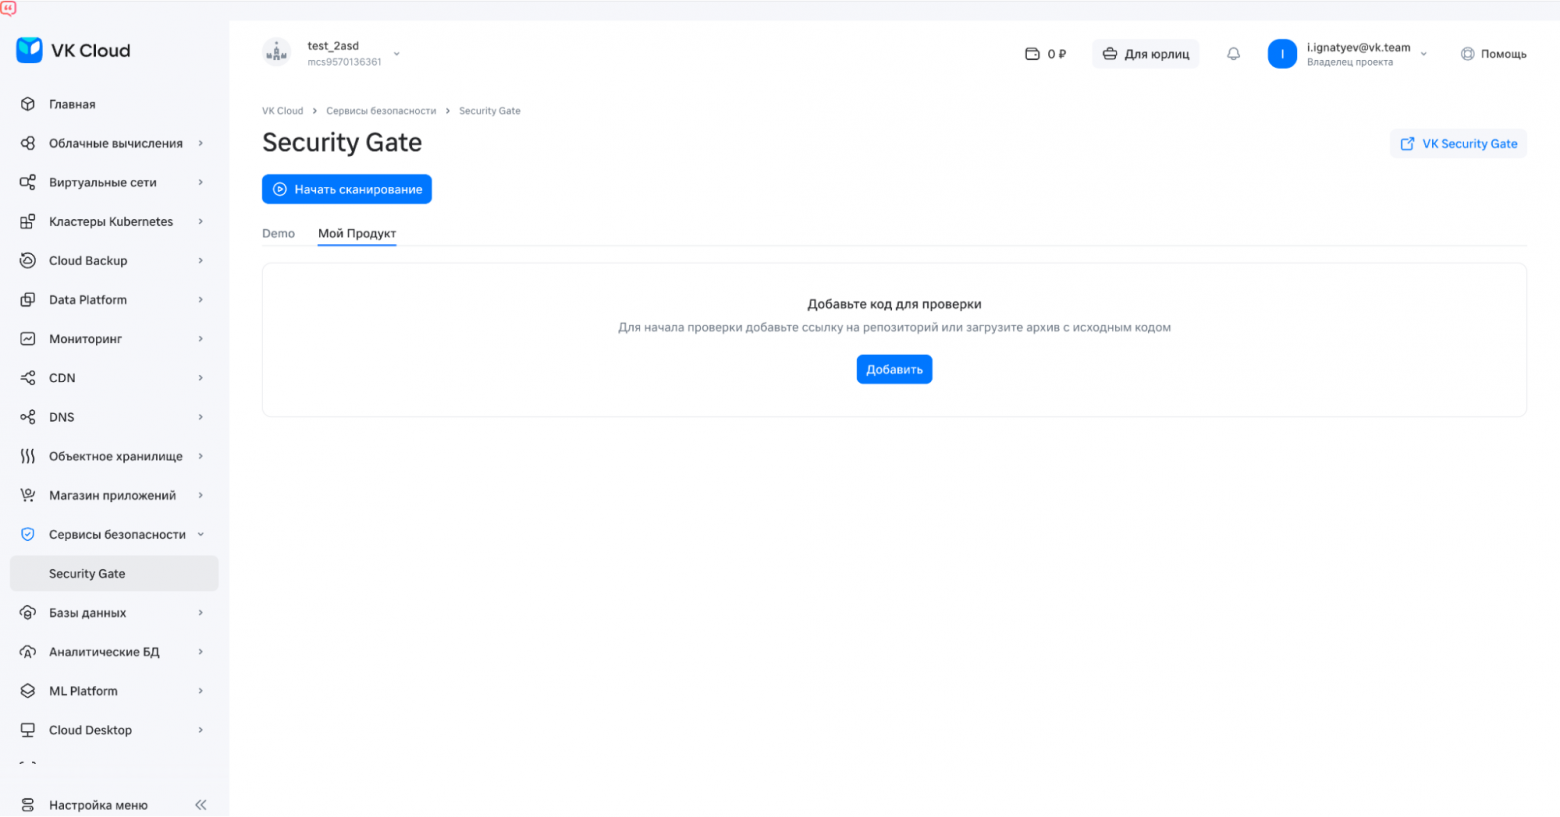Expand Кластеры Kubernetes submenu chevron
The width and height of the screenshot is (1560, 817).
201,221
